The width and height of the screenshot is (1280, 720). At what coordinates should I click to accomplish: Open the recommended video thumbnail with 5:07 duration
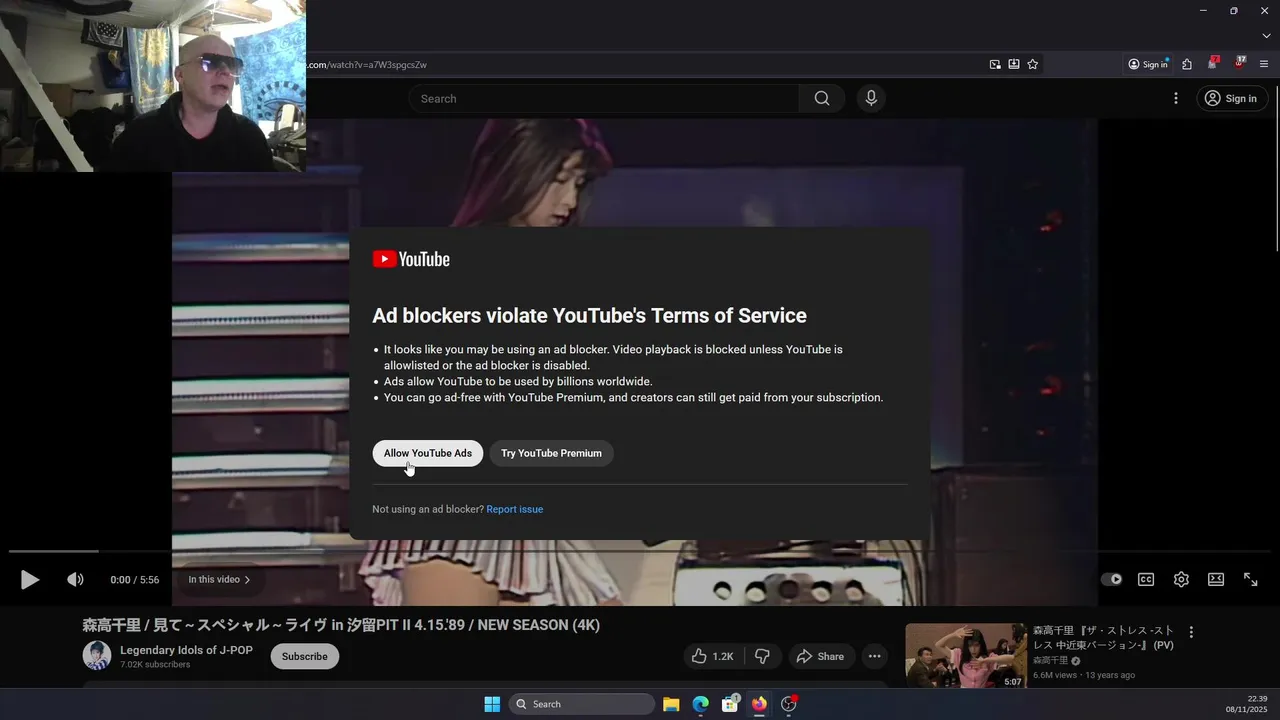click(x=966, y=656)
